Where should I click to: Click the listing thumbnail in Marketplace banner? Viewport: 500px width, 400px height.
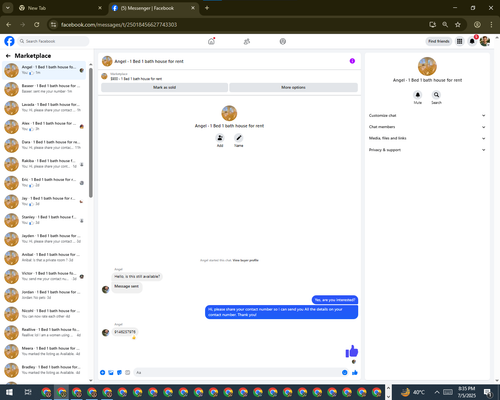(x=104, y=76)
